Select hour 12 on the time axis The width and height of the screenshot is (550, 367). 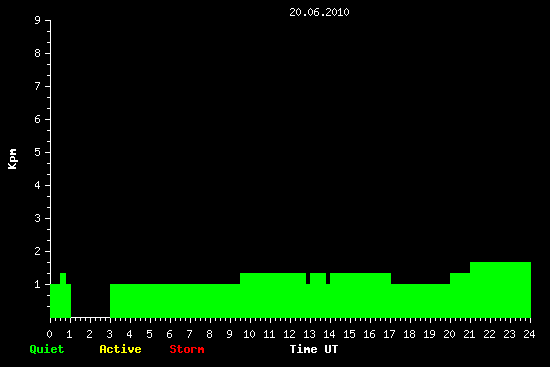tap(289, 334)
